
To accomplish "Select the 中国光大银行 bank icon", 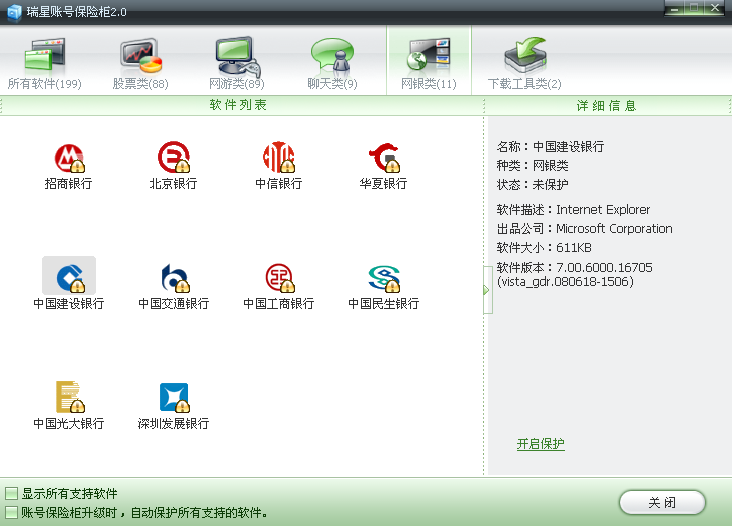I will [69, 397].
